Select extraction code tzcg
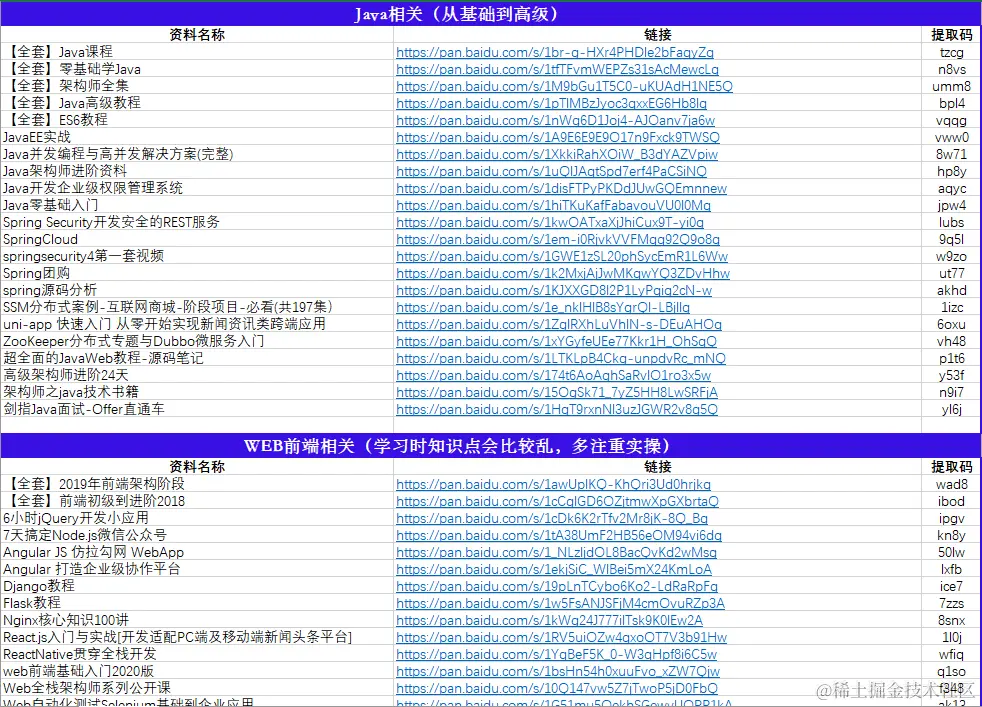 (x=951, y=53)
